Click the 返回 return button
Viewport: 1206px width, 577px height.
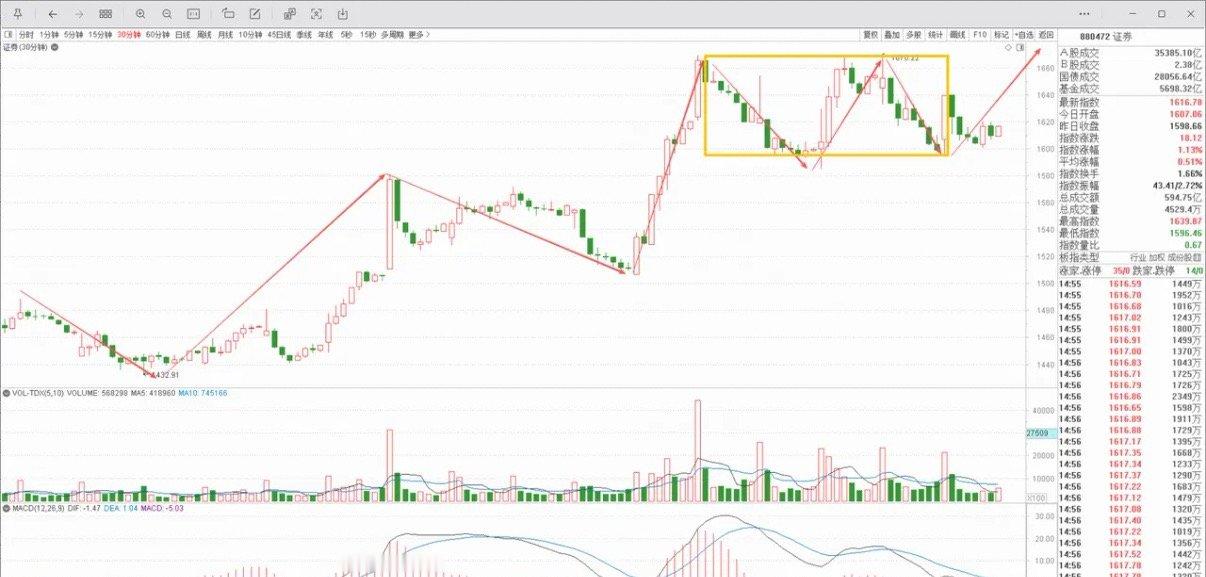tap(1046, 34)
